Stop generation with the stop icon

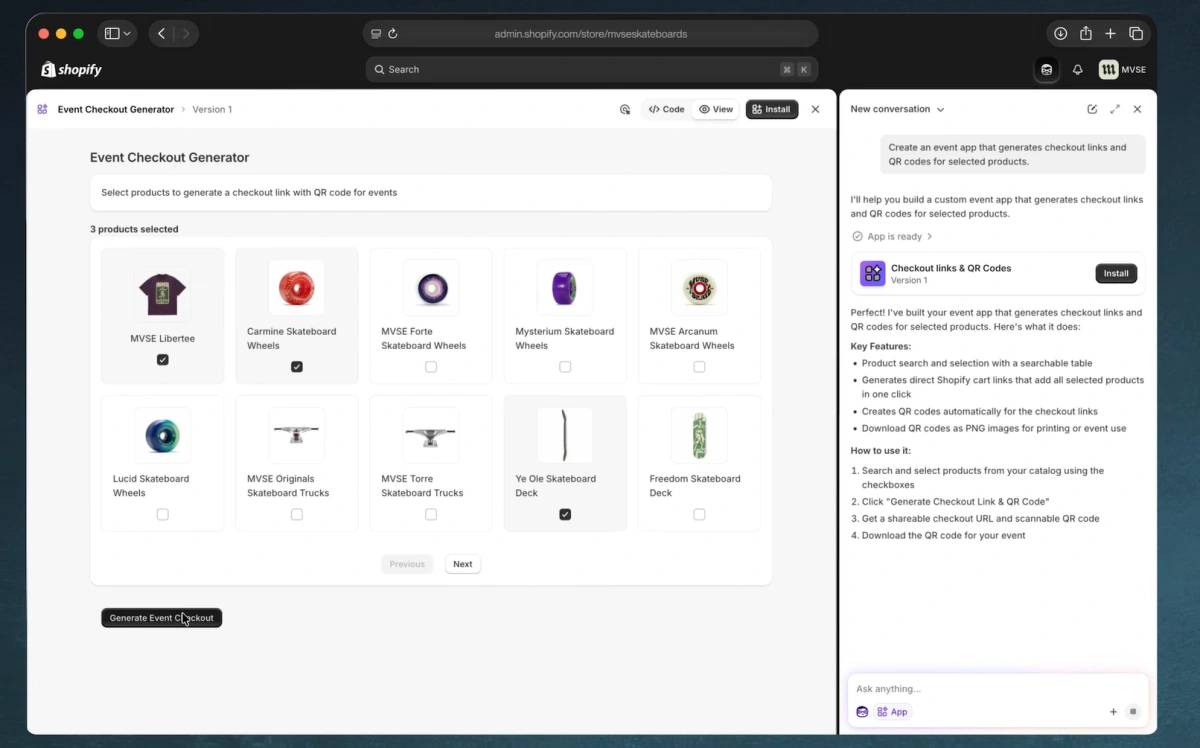coord(1133,712)
